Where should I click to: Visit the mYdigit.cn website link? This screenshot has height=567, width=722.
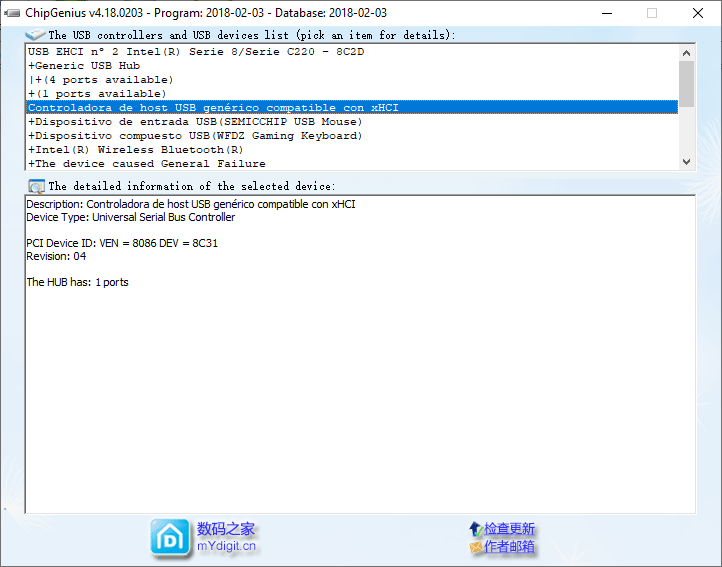coord(226,547)
